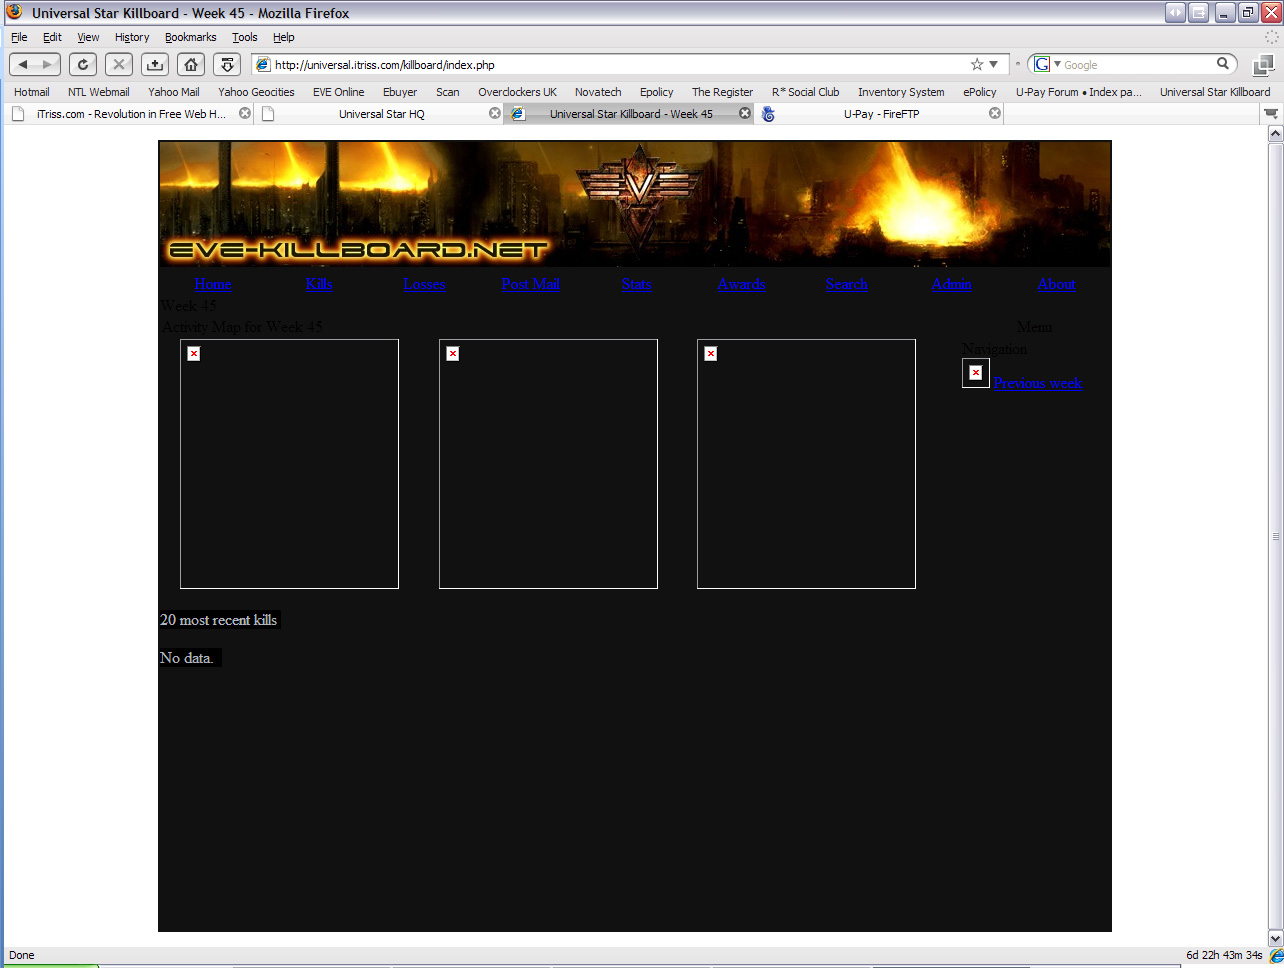Click the search magnifier icon
1284x968 pixels.
[1222, 63]
